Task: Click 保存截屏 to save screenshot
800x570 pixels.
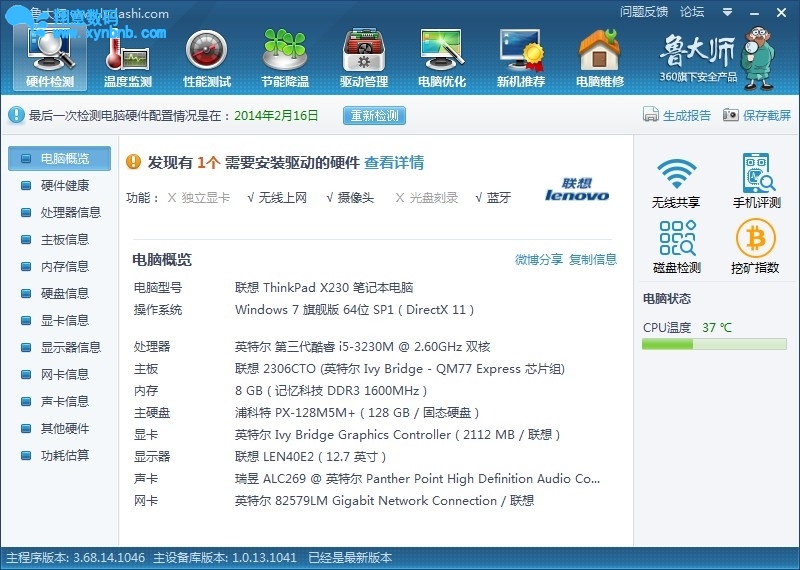Action: 757,115
